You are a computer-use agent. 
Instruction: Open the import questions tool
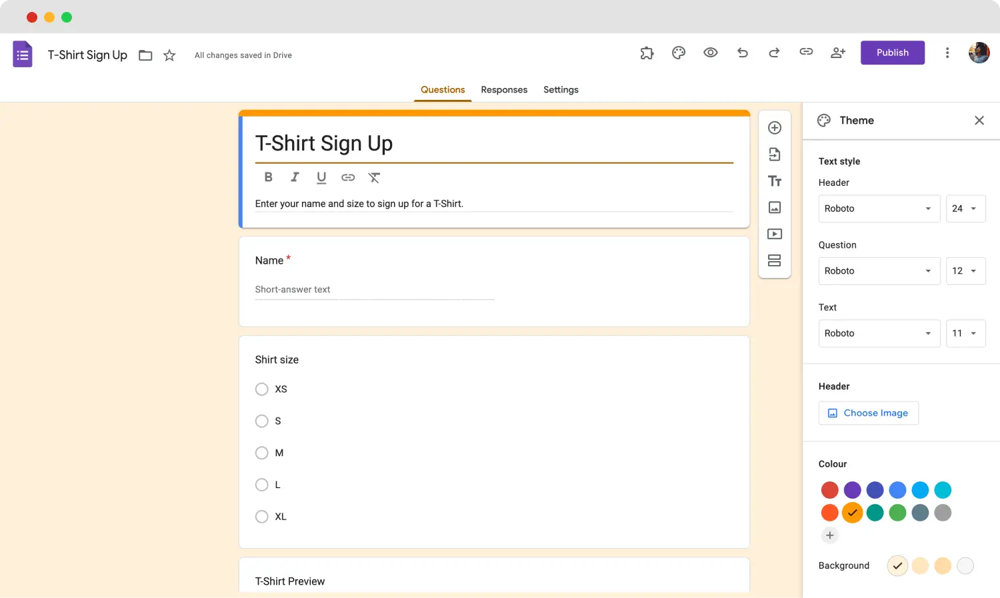tap(775, 154)
